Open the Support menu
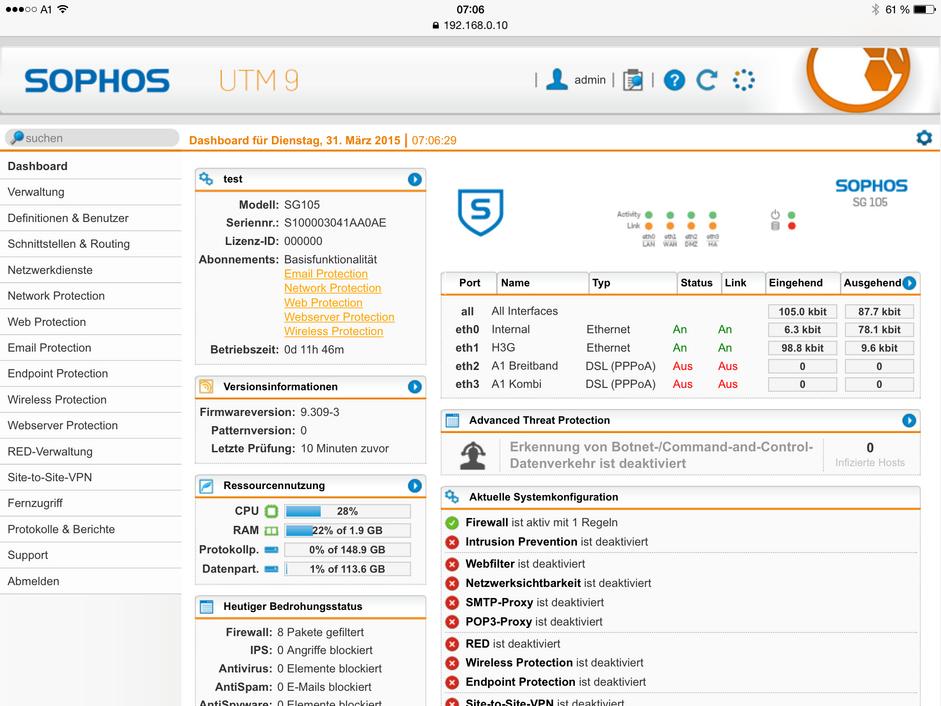The height and width of the screenshot is (706, 941). (x=91, y=555)
